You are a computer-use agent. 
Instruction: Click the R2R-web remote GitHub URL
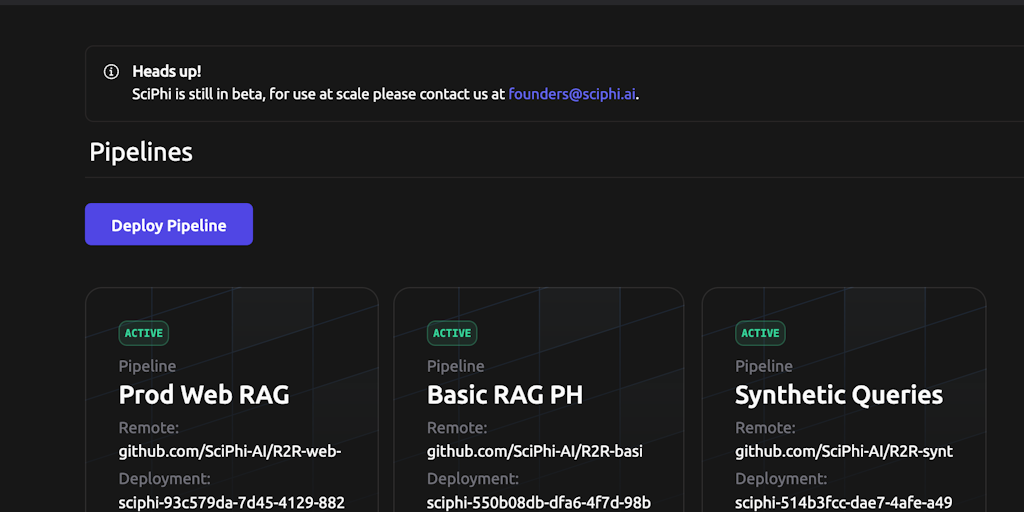pyautogui.click(x=230, y=451)
